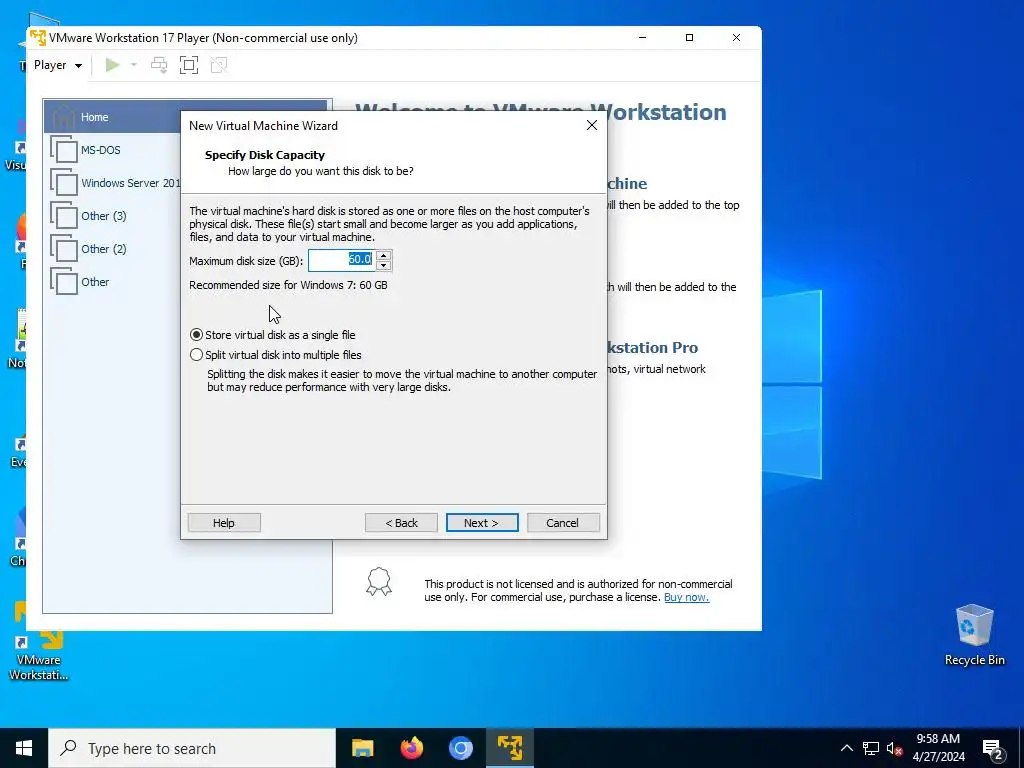Decrease disk size with down spinner arrow
The width and height of the screenshot is (1024, 768).
(384, 265)
